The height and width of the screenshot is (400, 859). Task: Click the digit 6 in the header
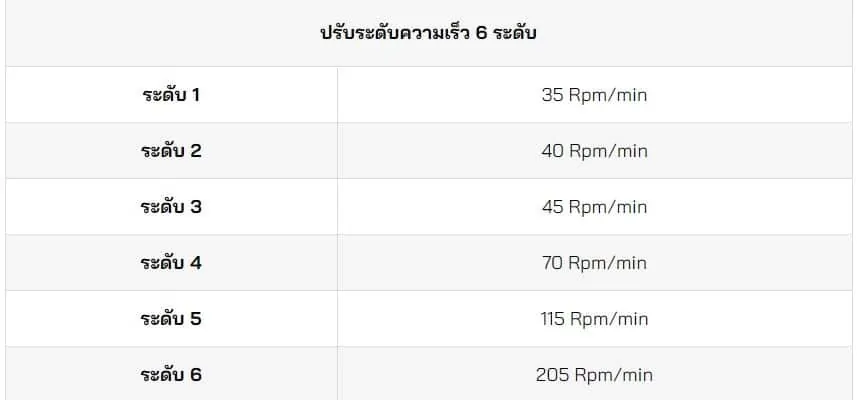click(x=482, y=34)
